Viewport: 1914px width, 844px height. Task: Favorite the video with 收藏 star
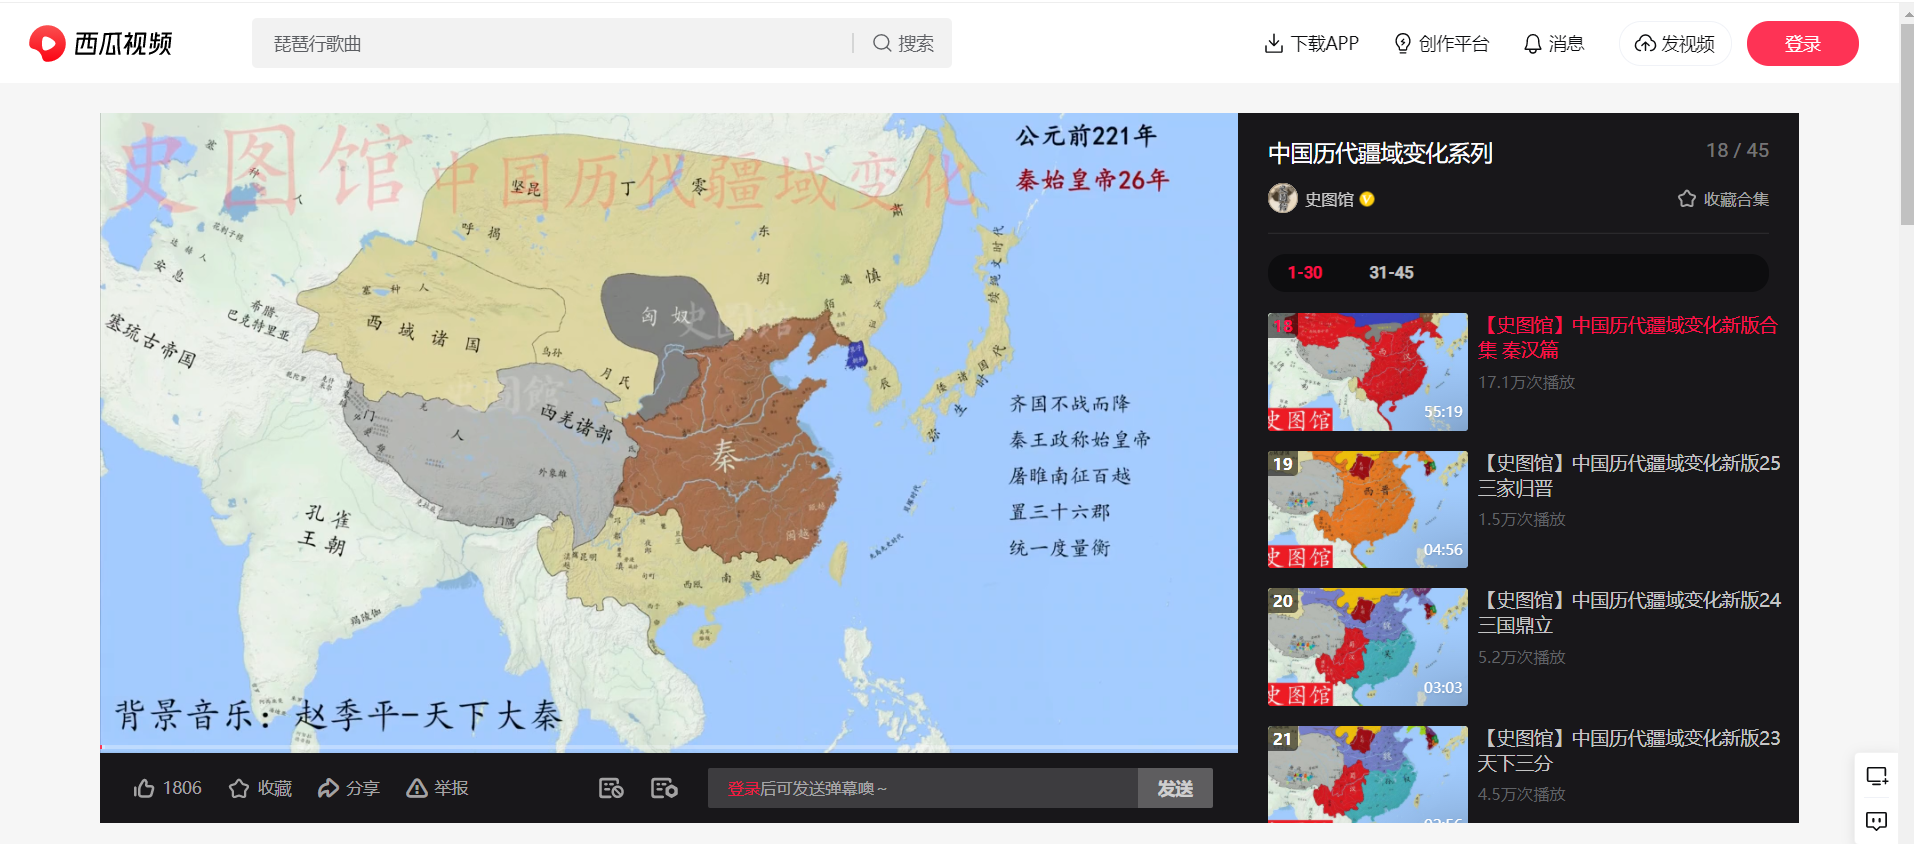[260, 788]
